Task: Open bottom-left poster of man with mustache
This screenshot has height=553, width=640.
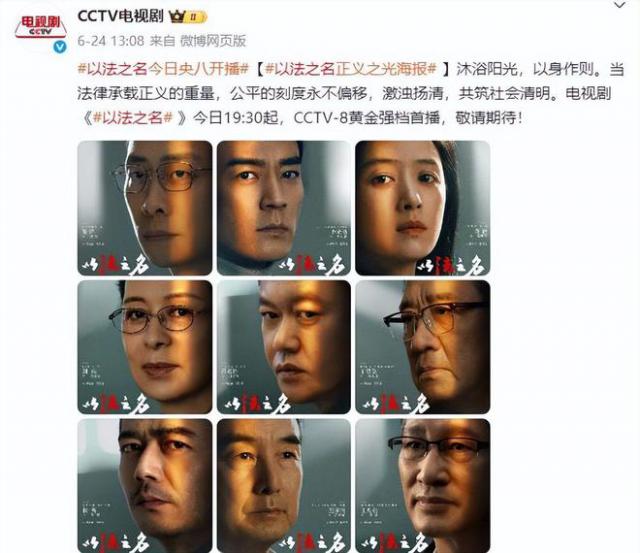Action: (x=145, y=486)
